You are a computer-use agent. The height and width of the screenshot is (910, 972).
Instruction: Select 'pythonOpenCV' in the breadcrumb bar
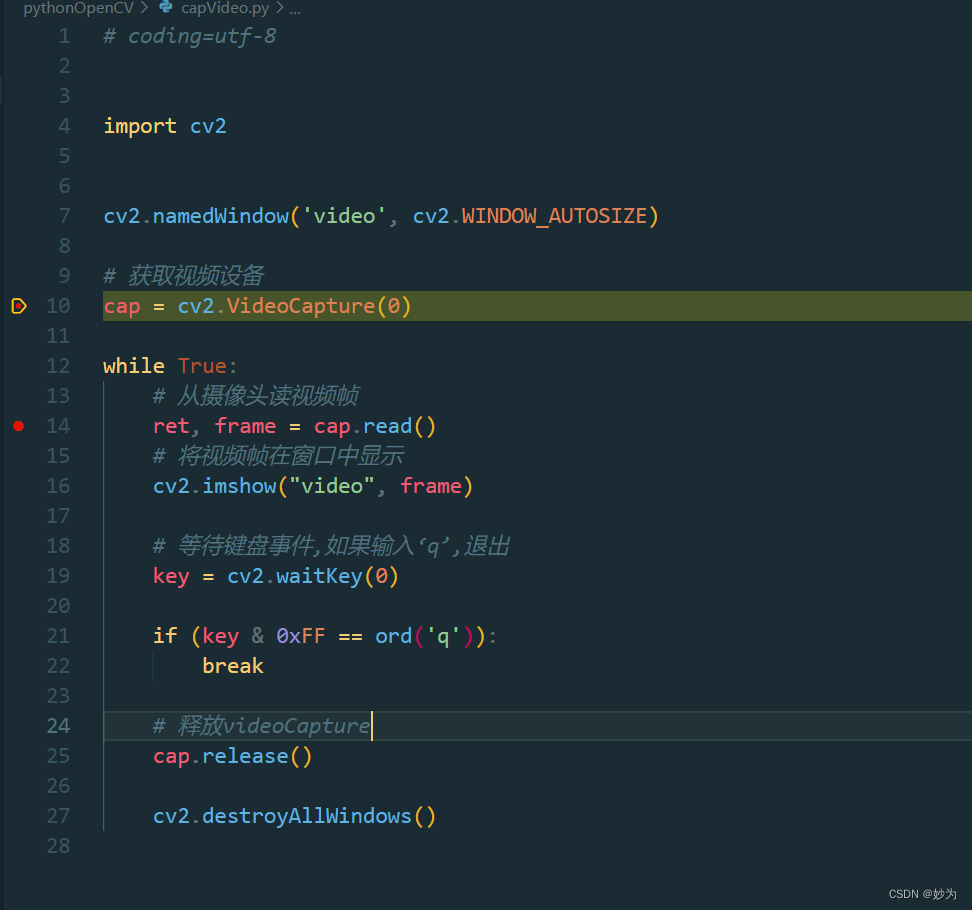78,8
